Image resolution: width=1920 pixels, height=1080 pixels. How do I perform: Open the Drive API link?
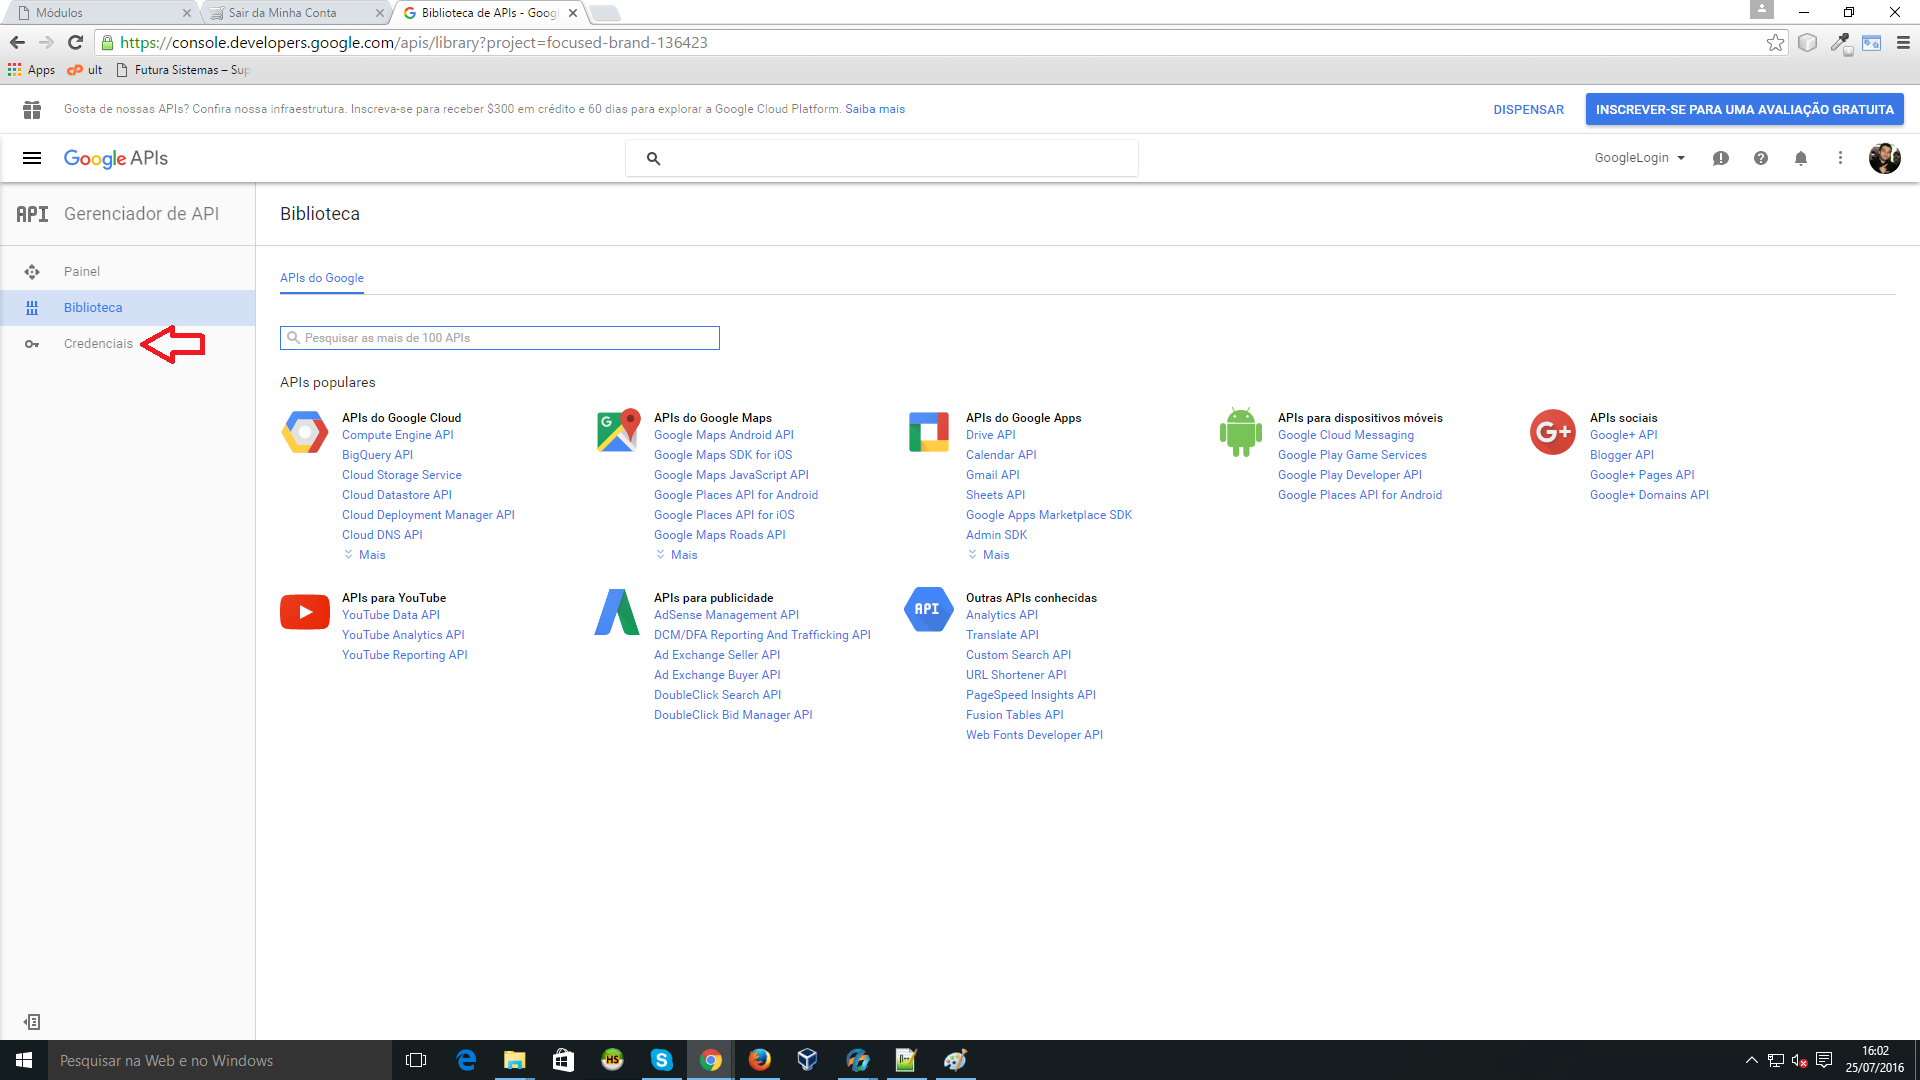click(x=990, y=435)
